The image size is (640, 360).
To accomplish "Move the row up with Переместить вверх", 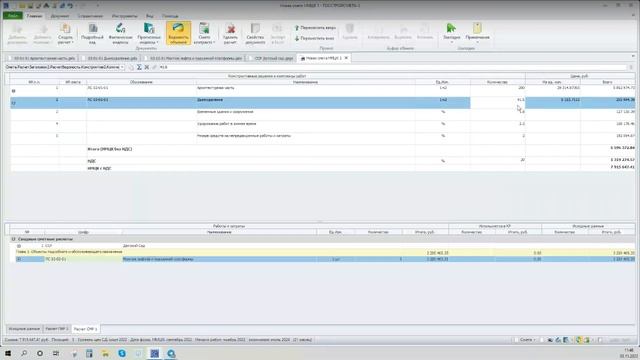I will [x=315, y=28].
